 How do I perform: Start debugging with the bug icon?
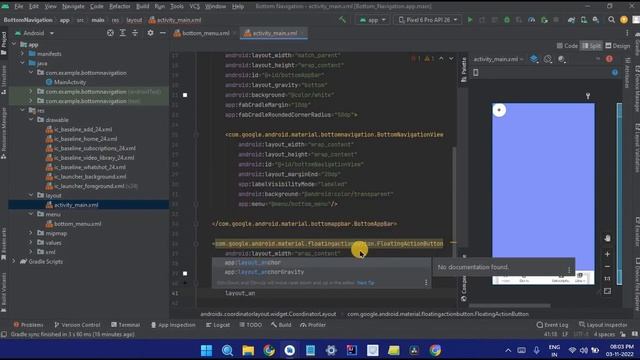pyautogui.click(x=507, y=20)
